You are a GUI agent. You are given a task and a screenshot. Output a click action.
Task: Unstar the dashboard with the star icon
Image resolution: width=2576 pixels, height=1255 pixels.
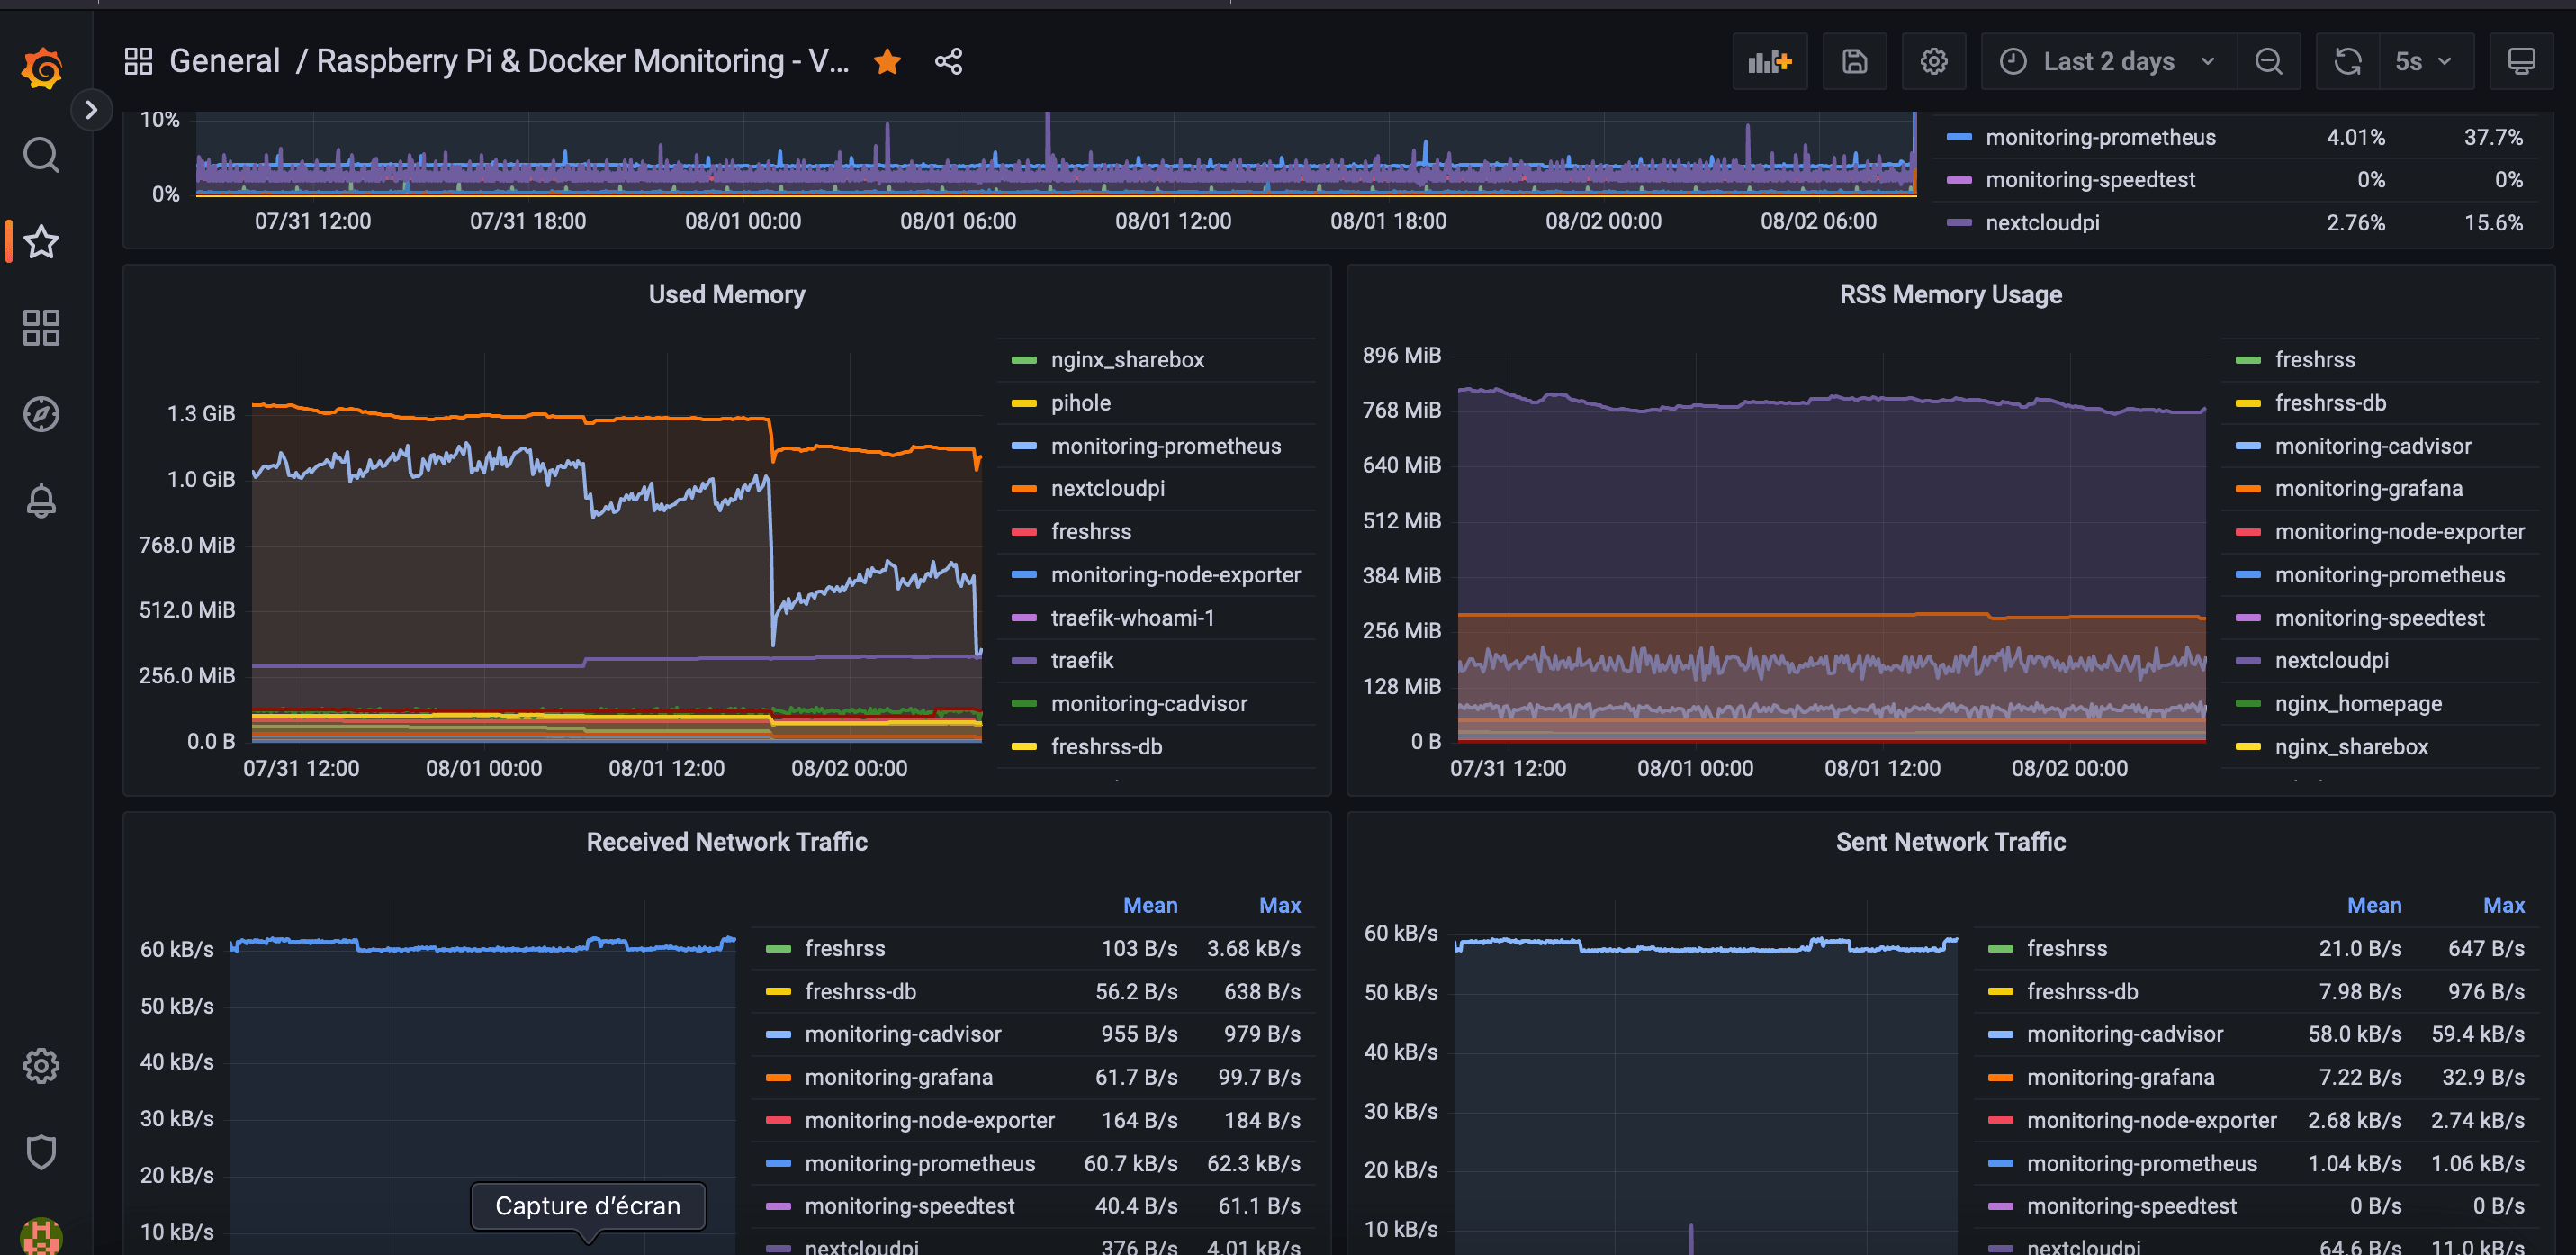click(x=887, y=62)
